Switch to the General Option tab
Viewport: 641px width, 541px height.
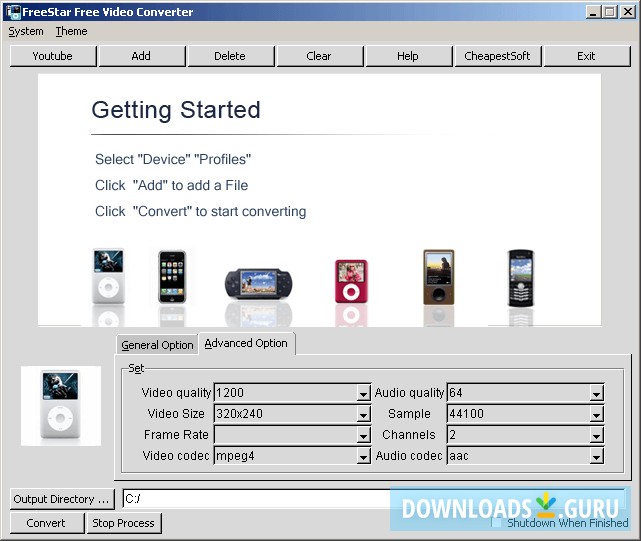pos(157,345)
